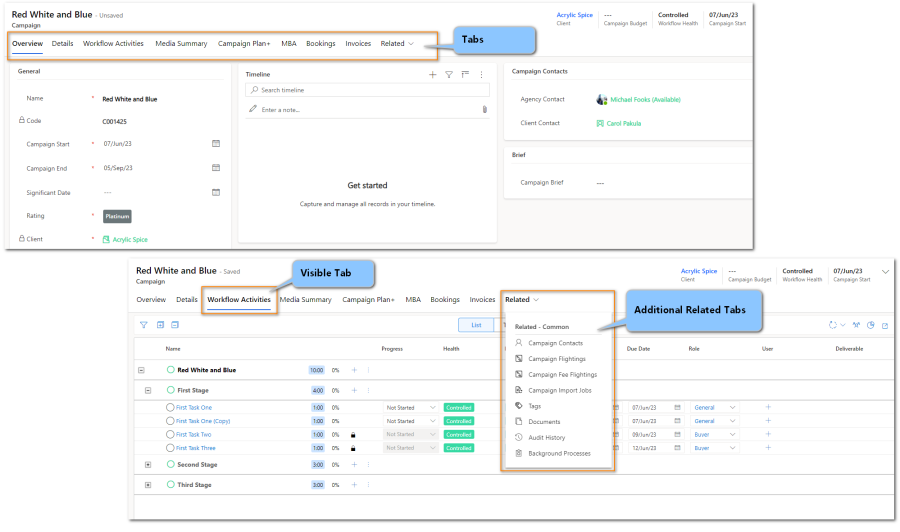This screenshot has height=532, width=900.
Task: Collapse the First Stage tree row
Action: 148,390
